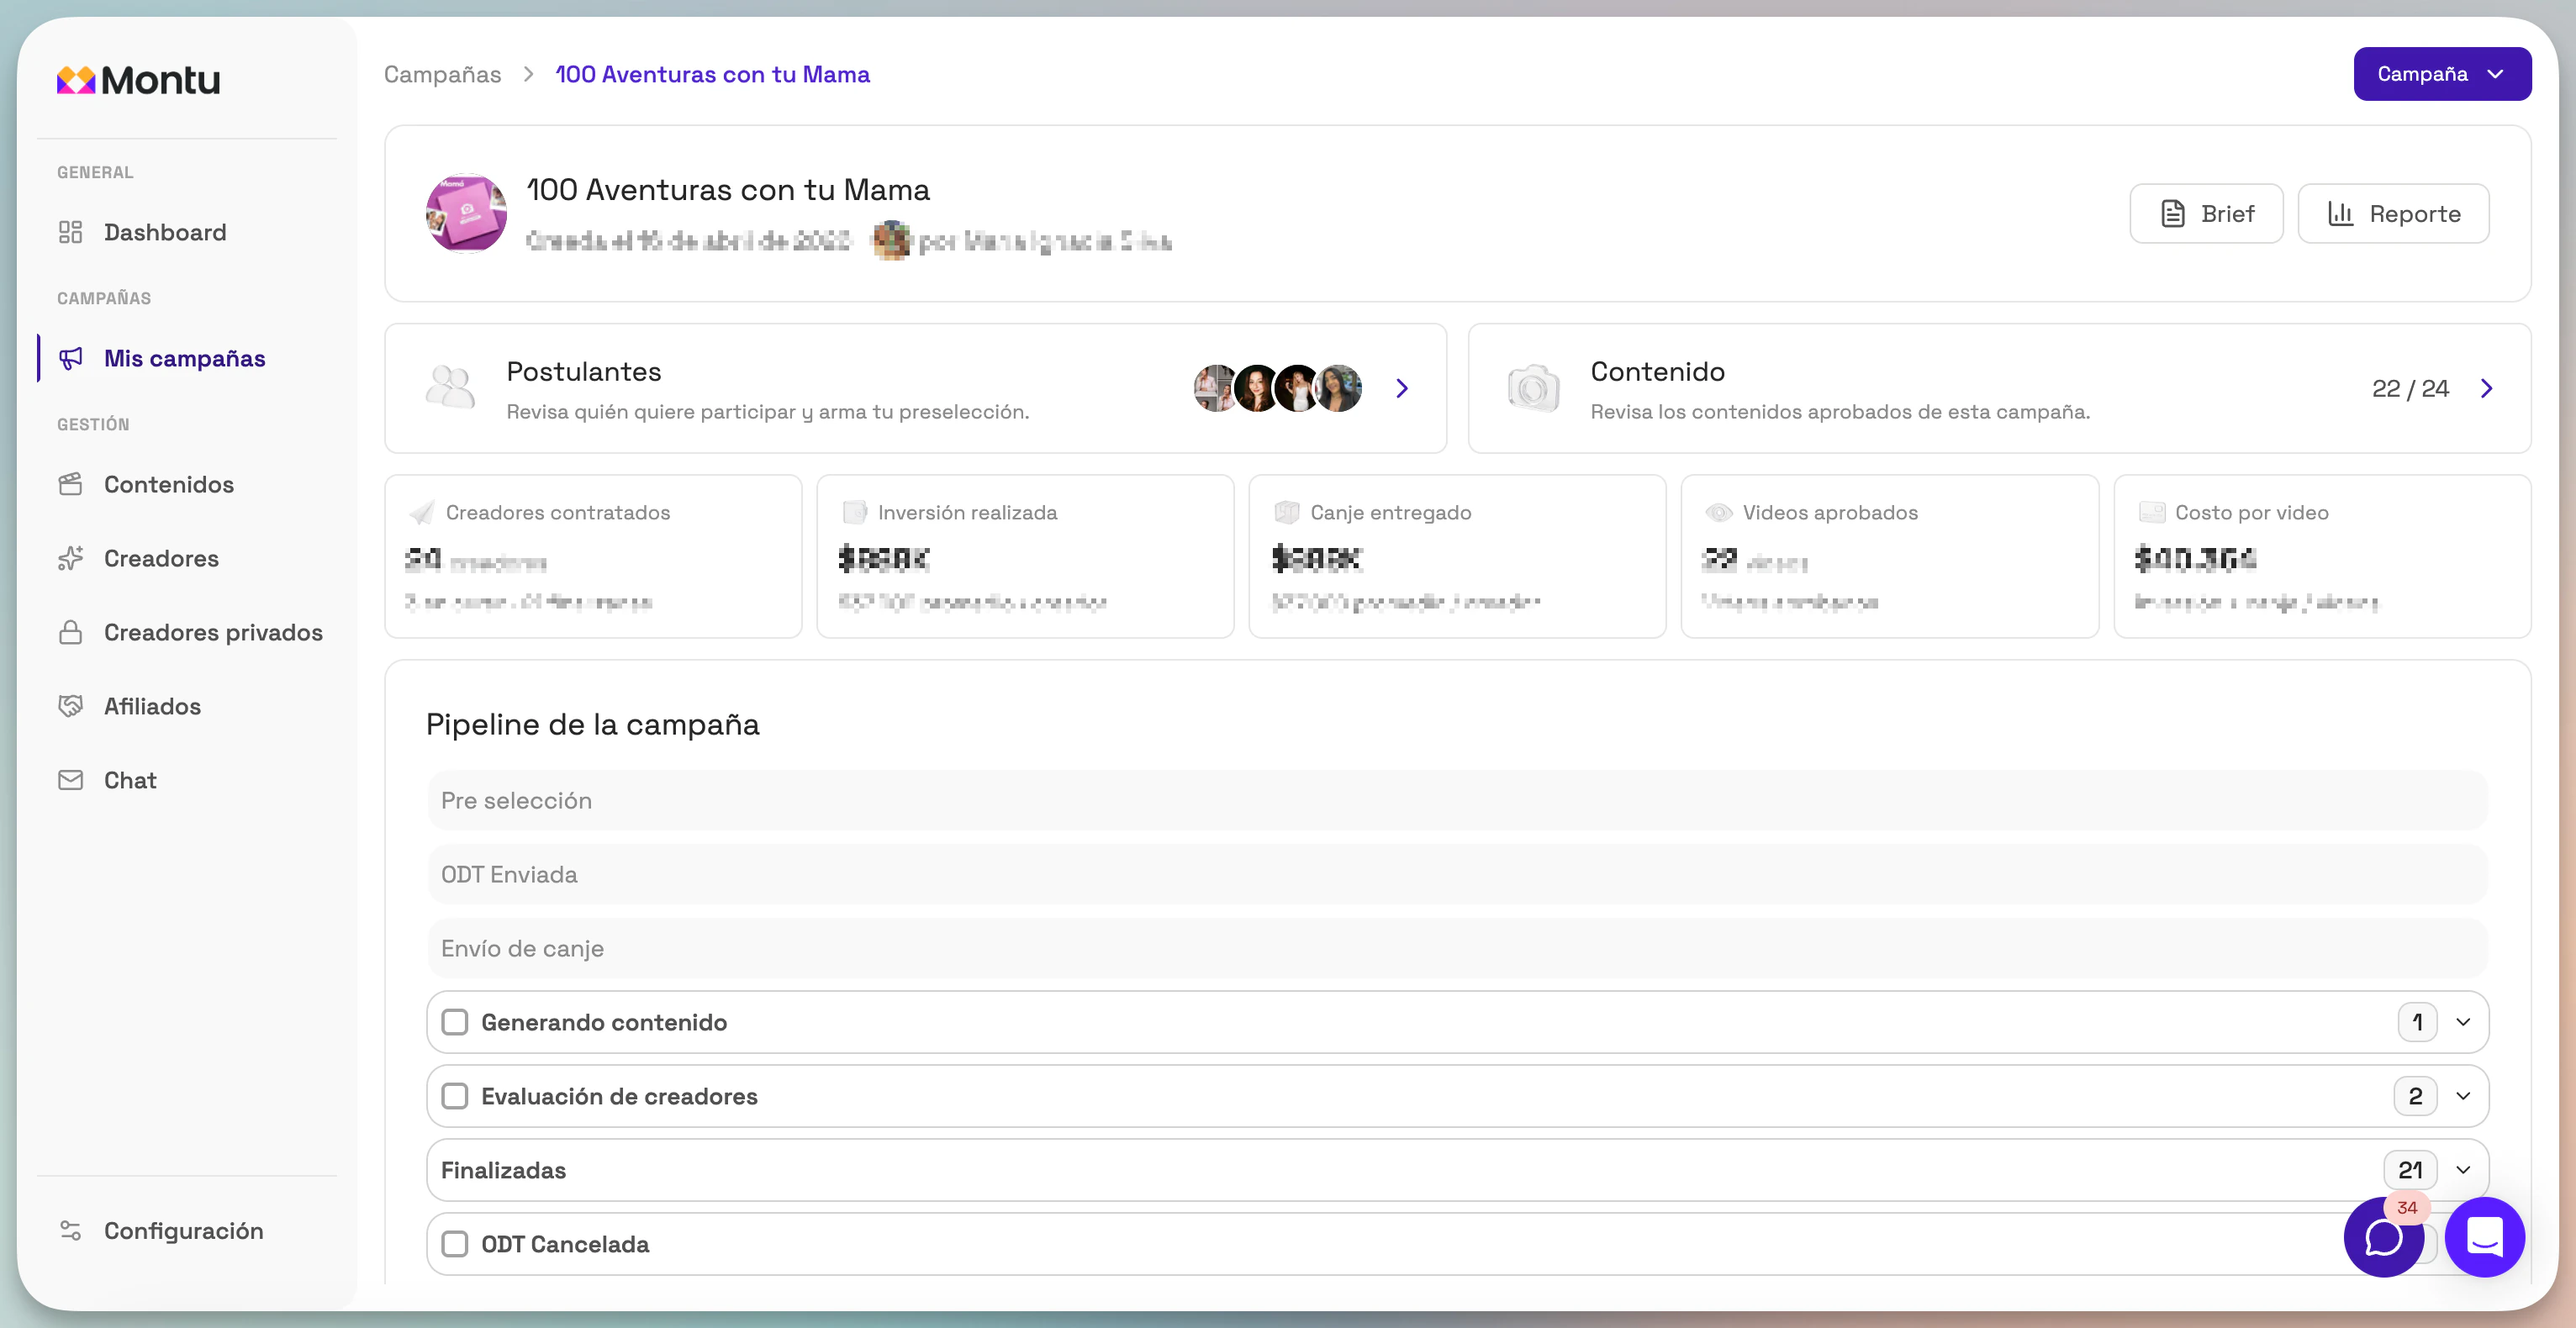Click the Creadores contratados paper plane icon

click(x=422, y=513)
